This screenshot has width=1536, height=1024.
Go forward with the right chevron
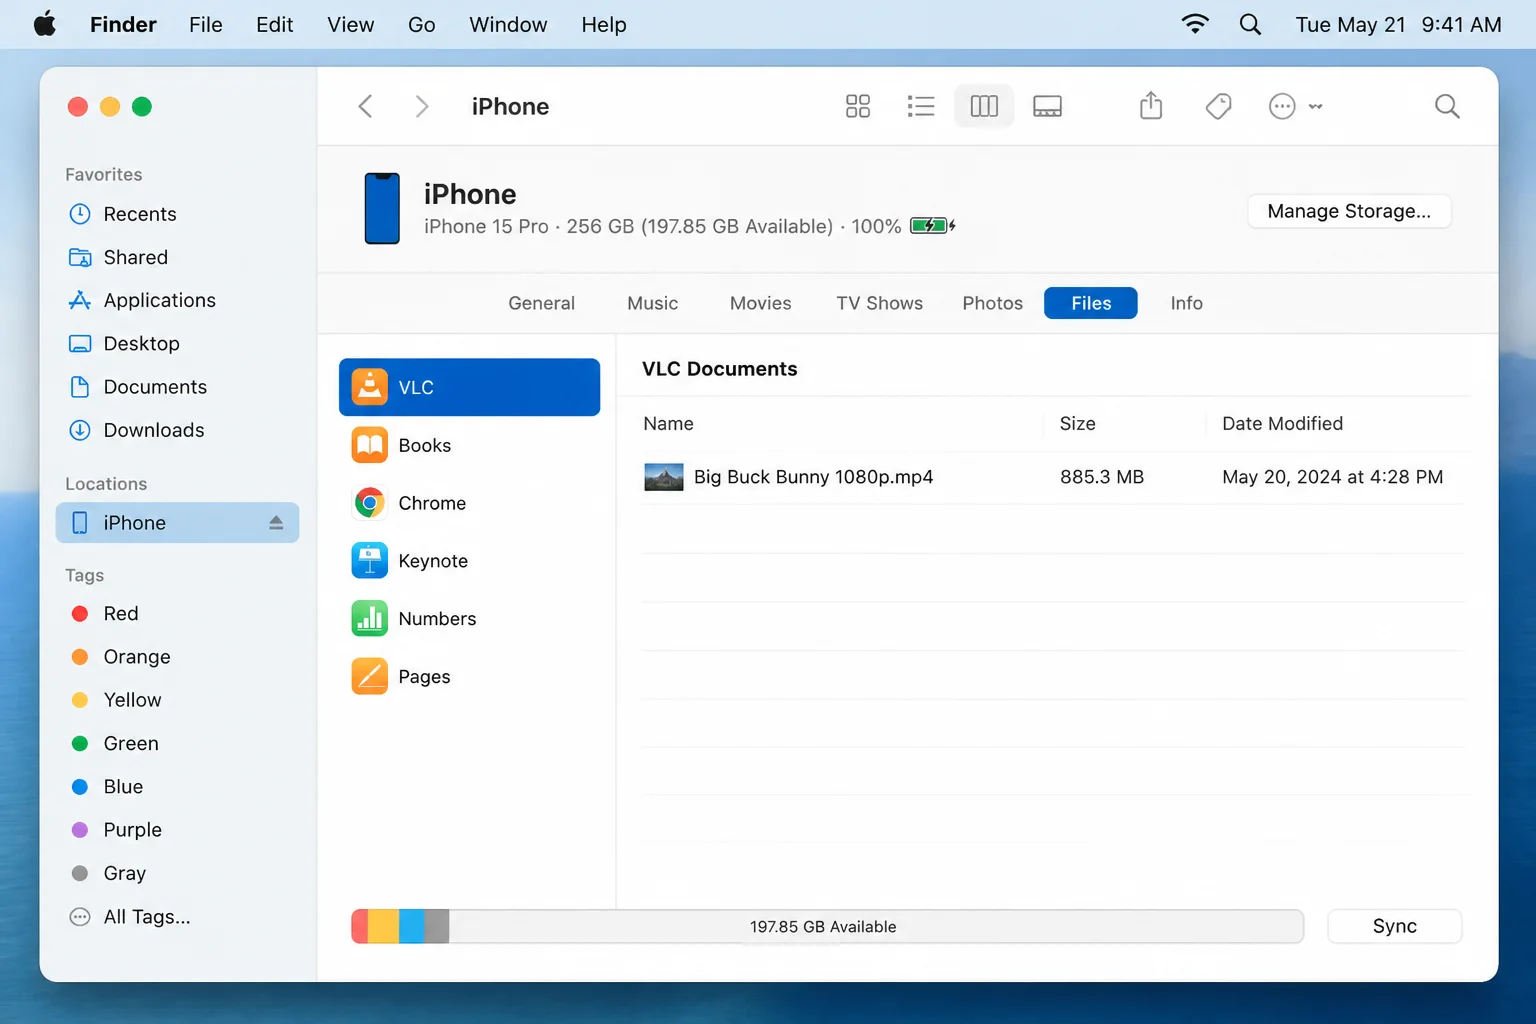[422, 106]
